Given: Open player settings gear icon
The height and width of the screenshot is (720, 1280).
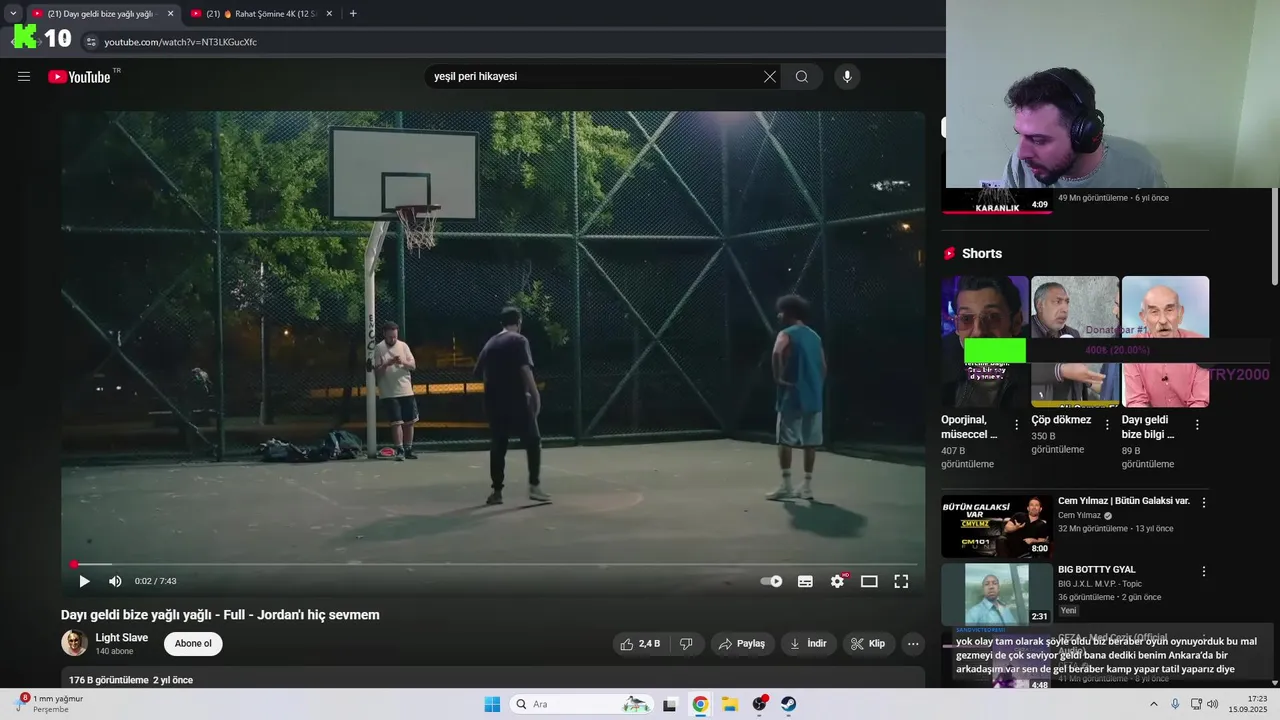Looking at the screenshot, I should click(838, 581).
